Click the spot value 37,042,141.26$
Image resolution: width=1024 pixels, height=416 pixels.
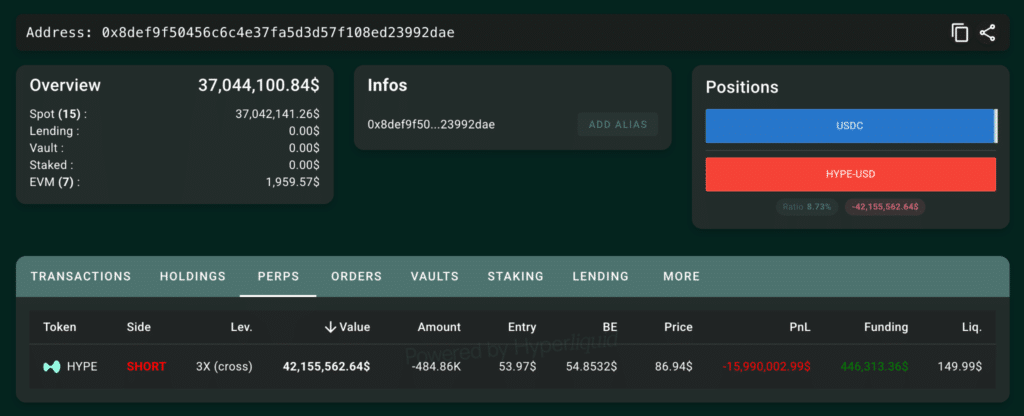278,114
